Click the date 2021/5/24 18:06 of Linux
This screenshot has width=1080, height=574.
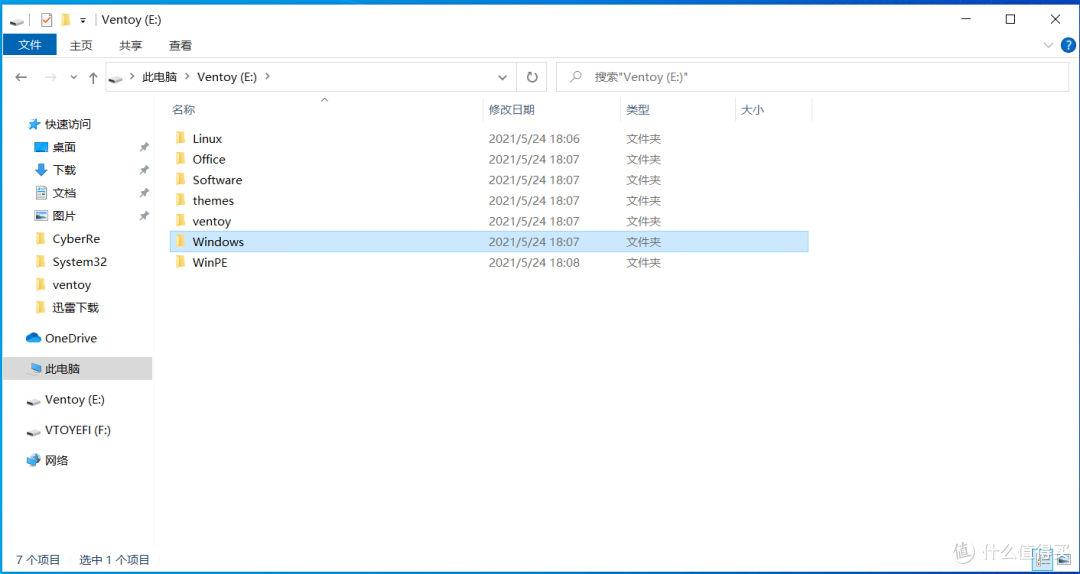pos(534,139)
